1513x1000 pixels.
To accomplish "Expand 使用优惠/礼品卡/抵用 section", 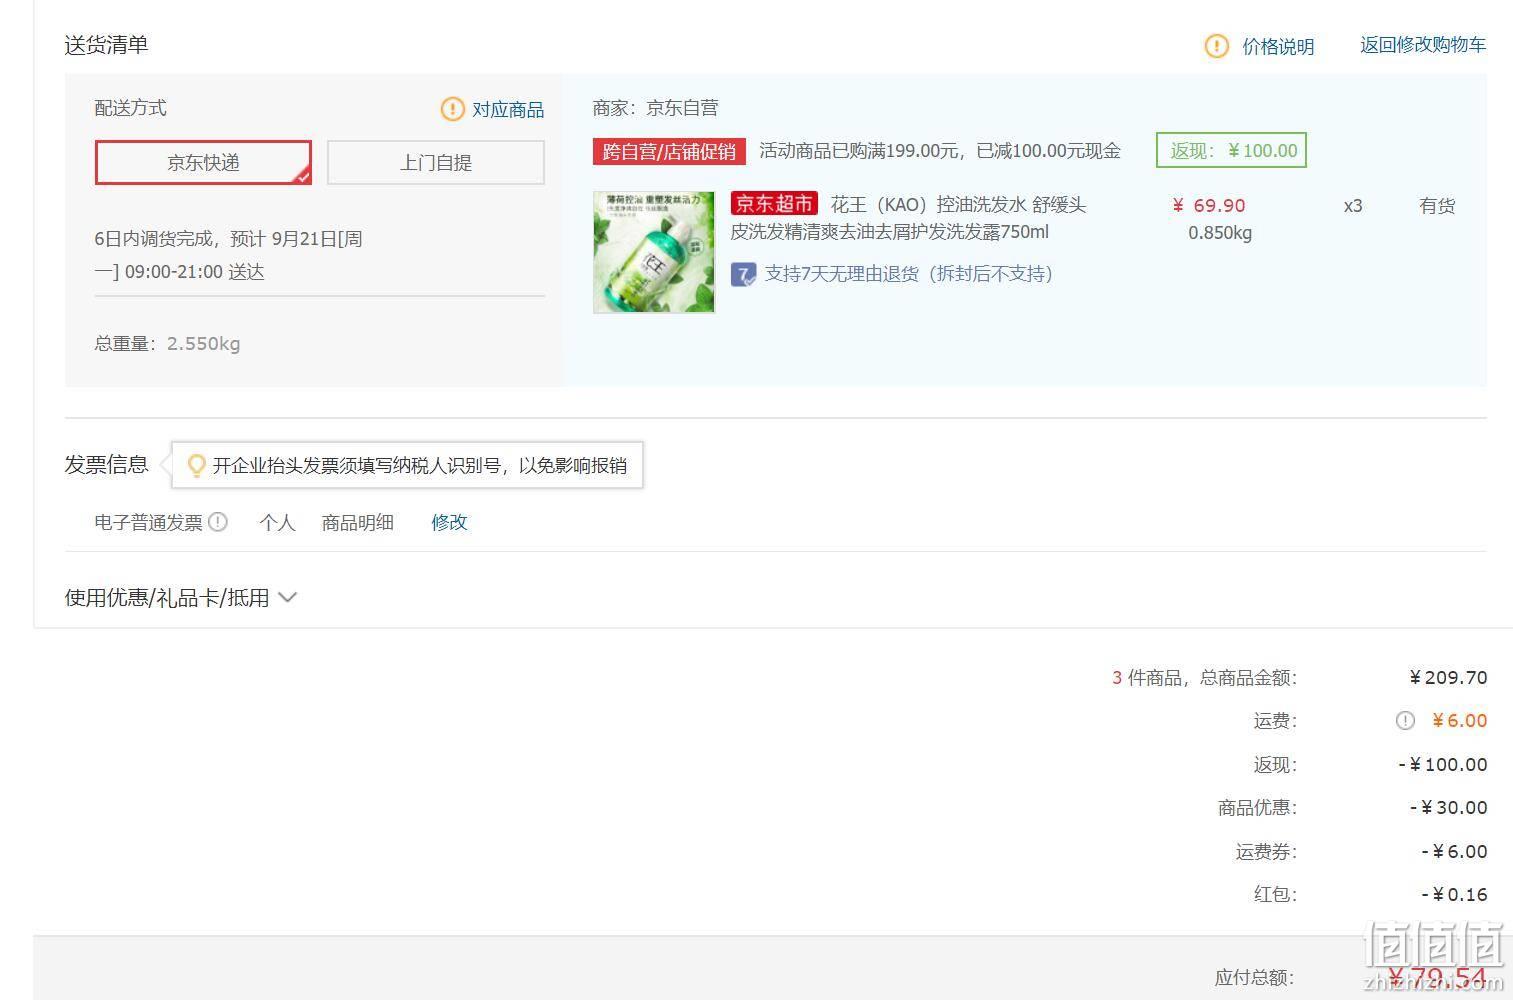I will coord(181,597).
